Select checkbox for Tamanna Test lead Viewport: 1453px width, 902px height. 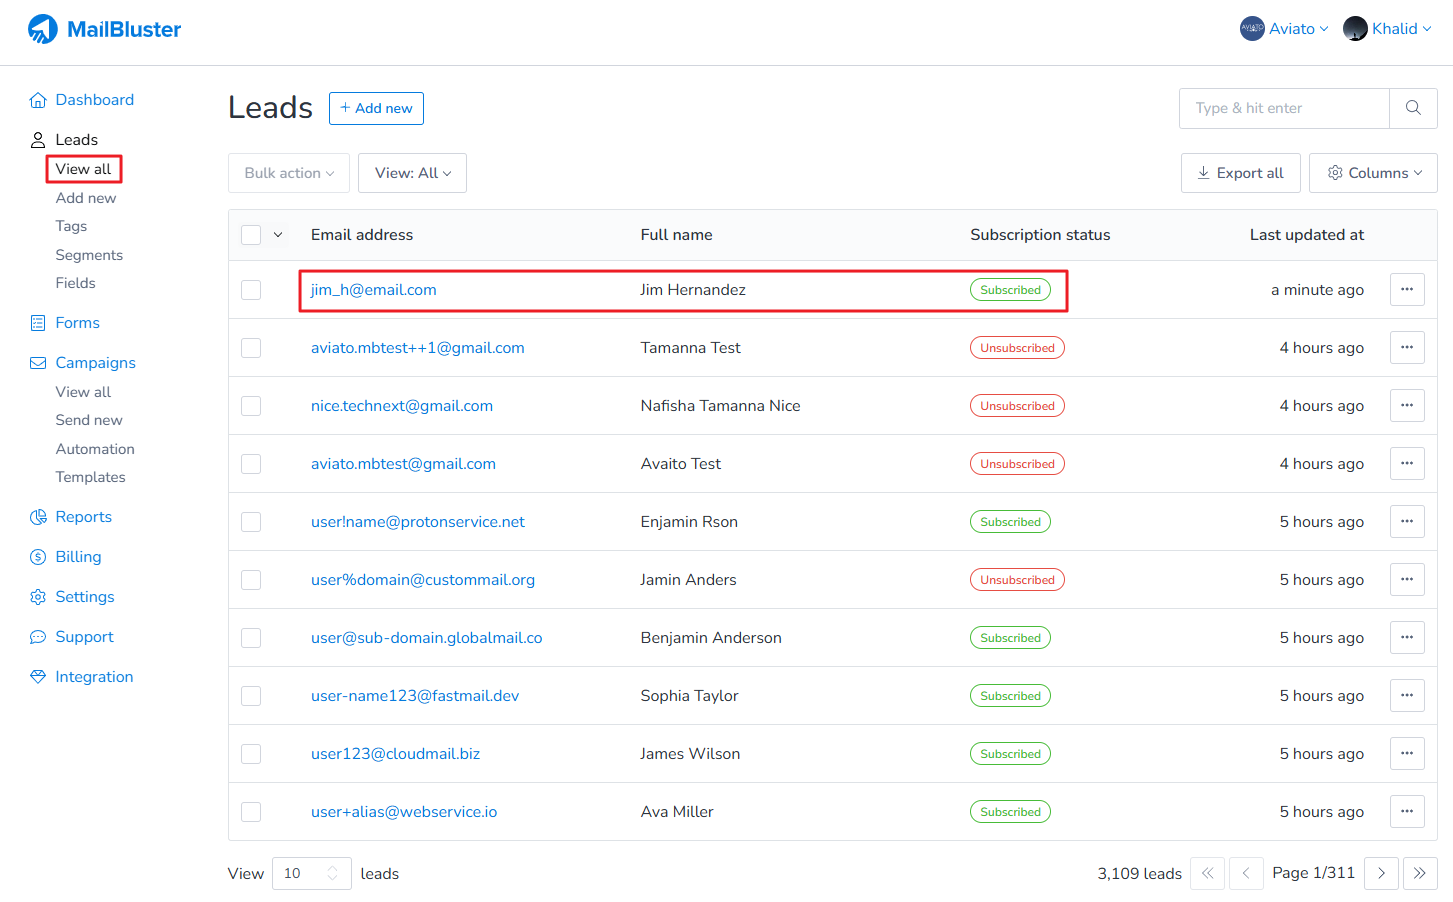click(251, 348)
